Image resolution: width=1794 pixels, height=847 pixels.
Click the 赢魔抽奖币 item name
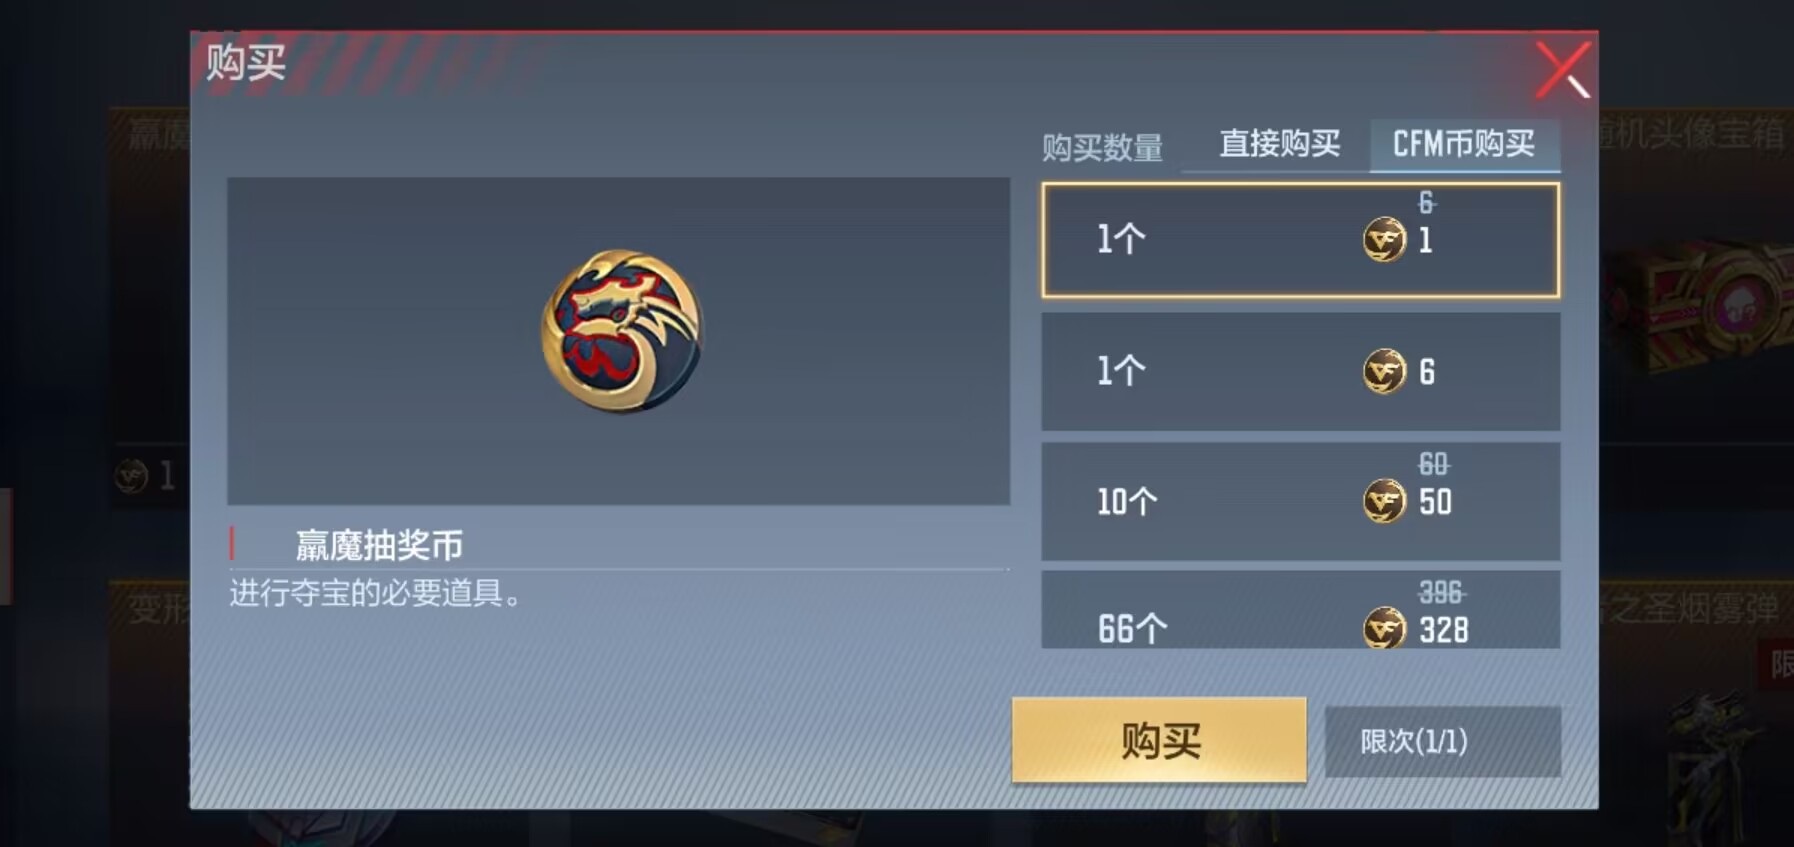tap(379, 545)
